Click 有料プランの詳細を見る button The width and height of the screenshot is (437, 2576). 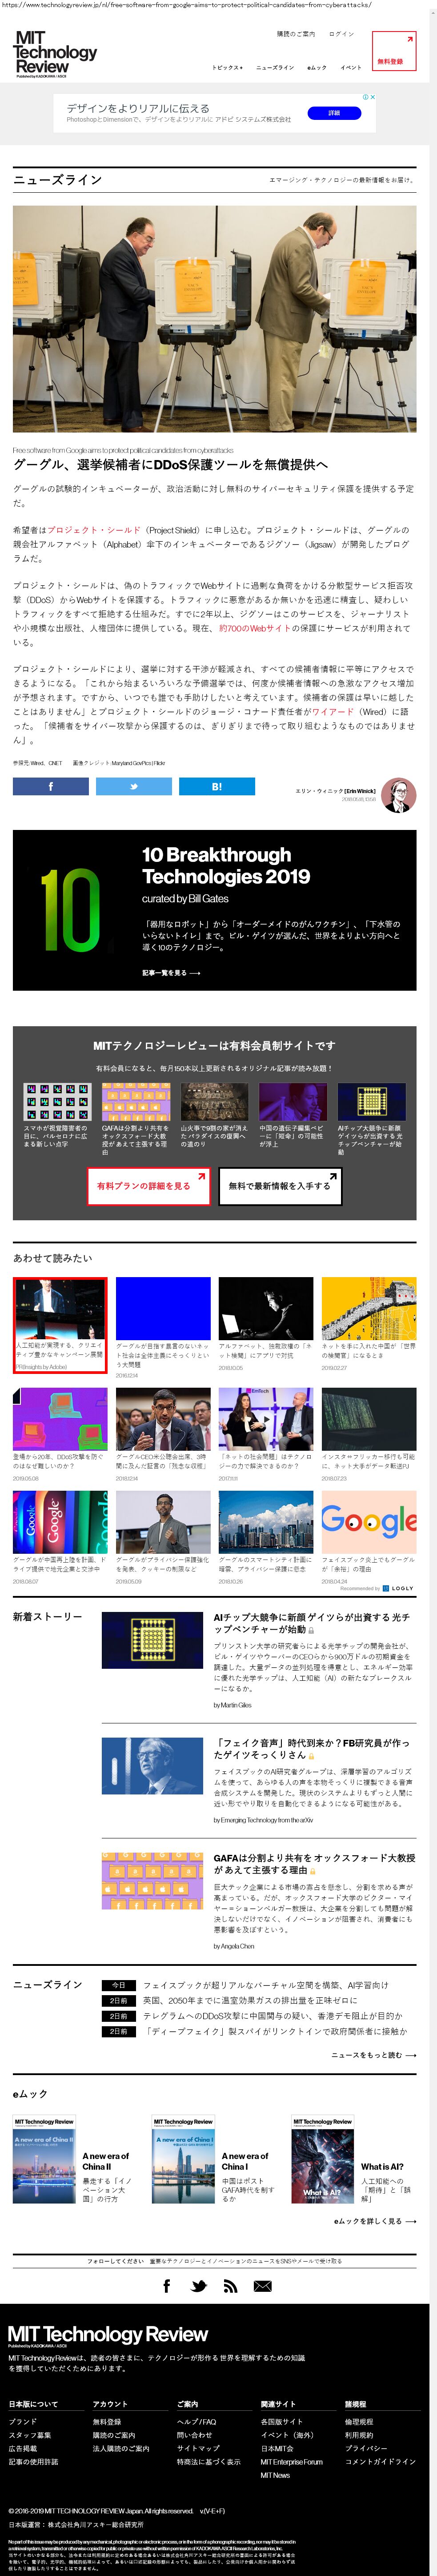click(x=148, y=1186)
